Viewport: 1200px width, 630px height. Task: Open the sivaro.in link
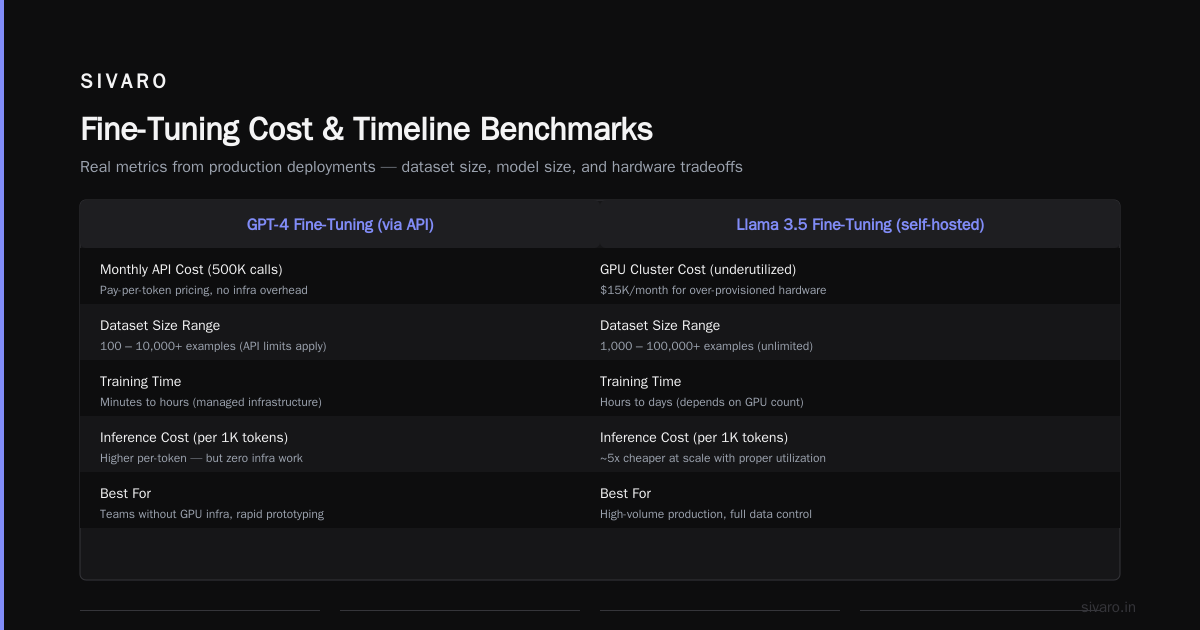1108,607
